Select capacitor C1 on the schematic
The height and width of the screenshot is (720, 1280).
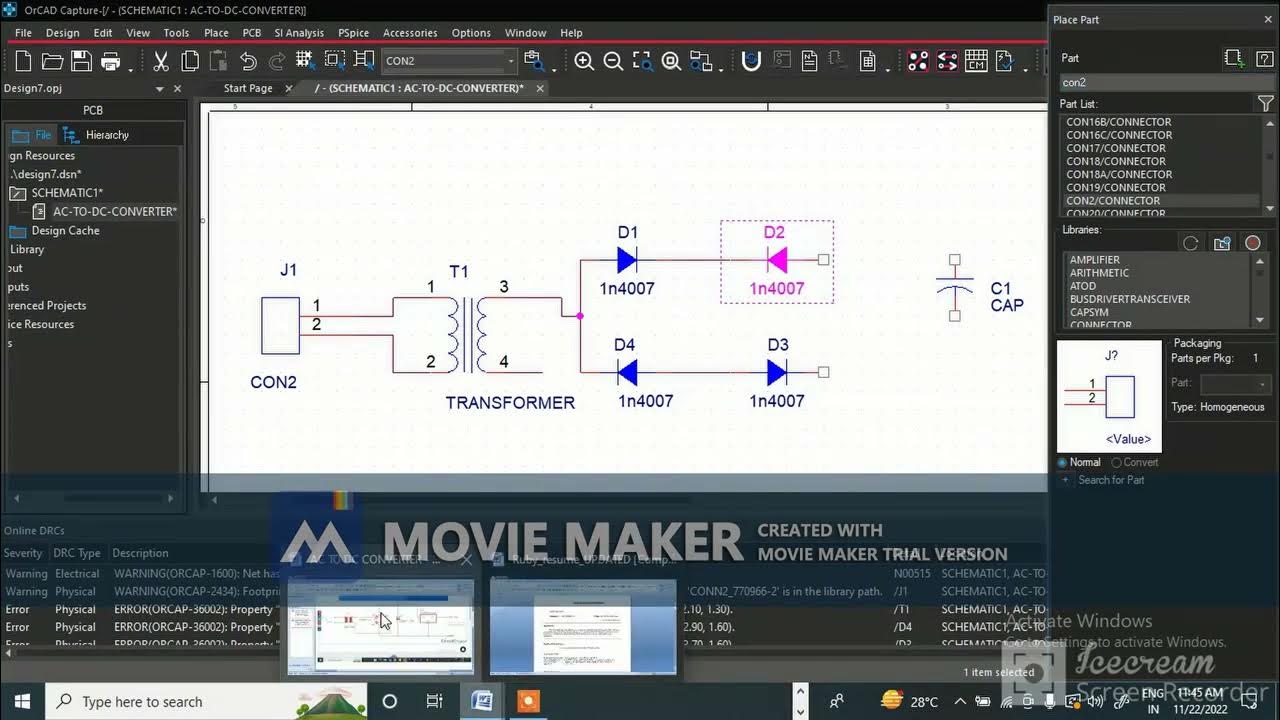954,288
